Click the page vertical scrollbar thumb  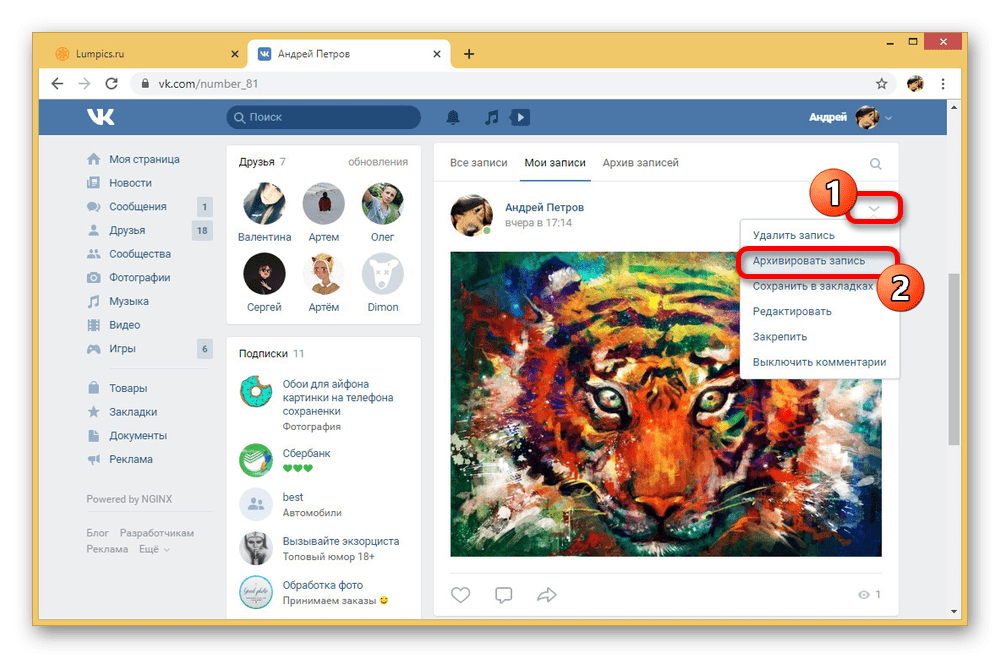click(953, 359)
